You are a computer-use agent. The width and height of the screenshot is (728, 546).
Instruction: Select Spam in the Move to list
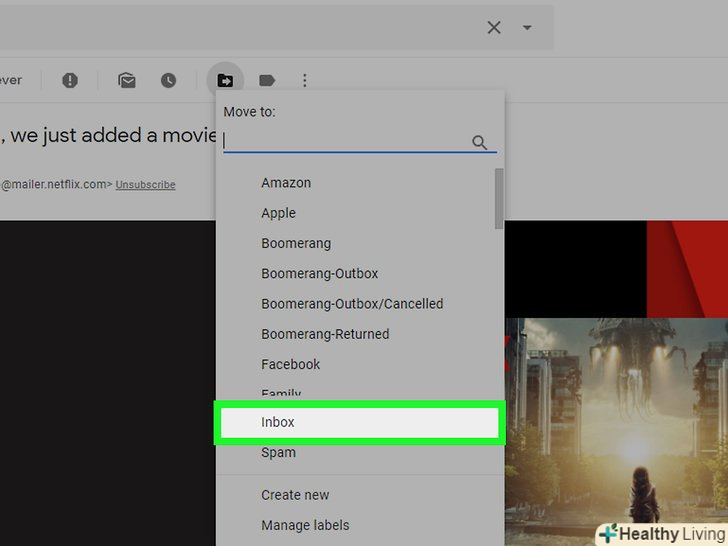point(278,452)
